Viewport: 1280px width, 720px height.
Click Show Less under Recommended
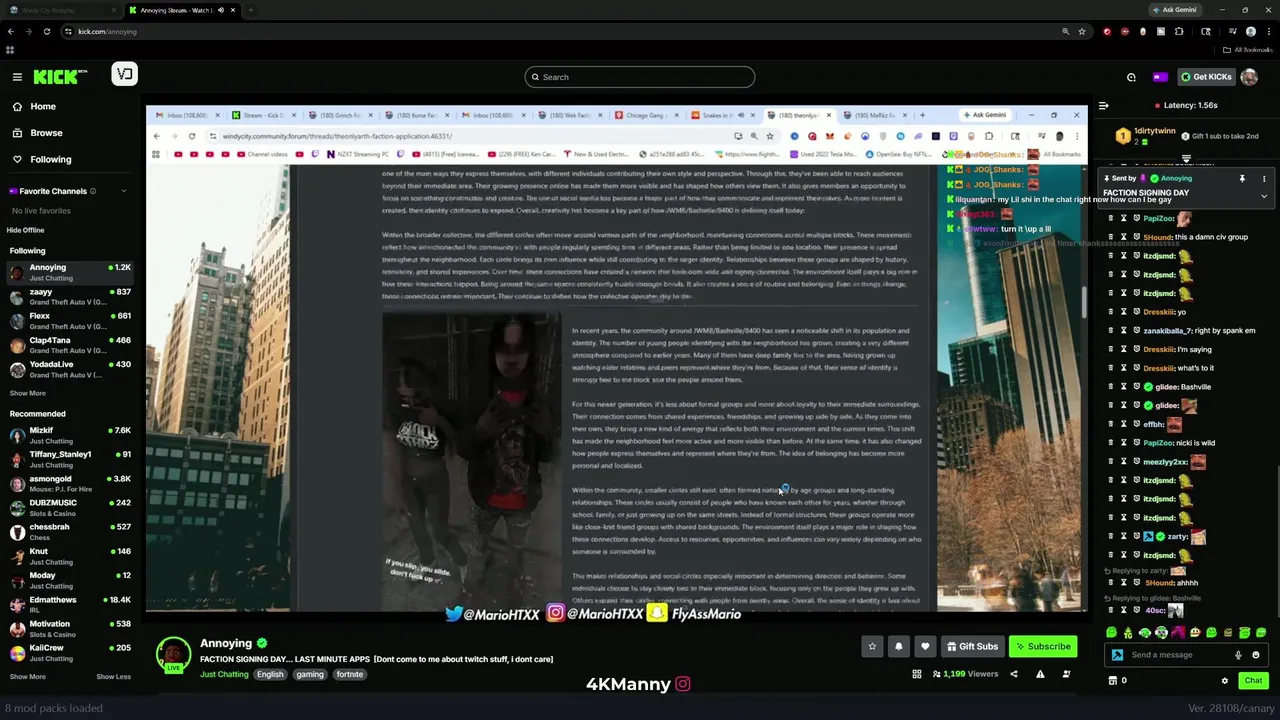click(113, 677)
